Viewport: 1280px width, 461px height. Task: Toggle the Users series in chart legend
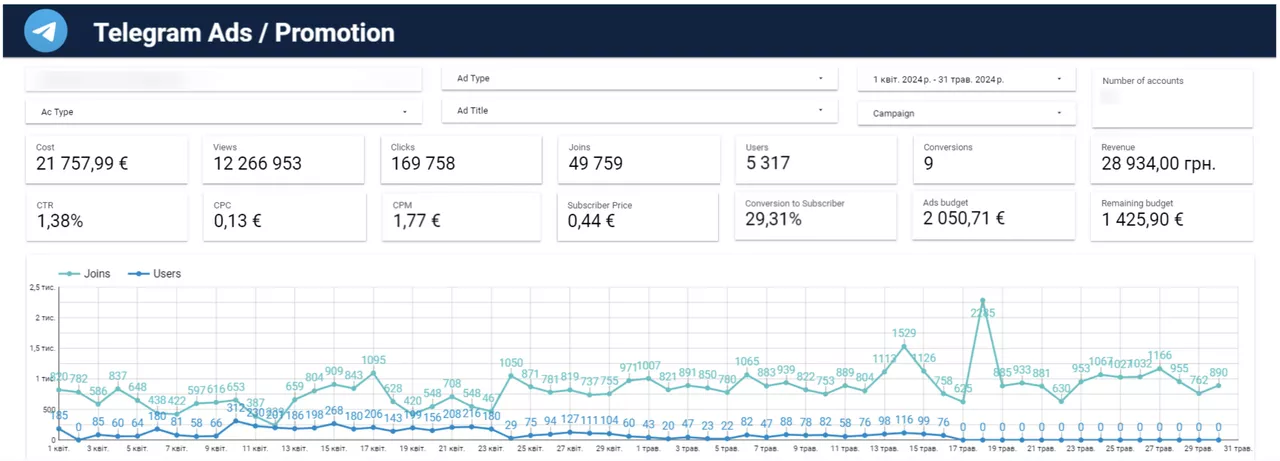[x=153, y=273]
